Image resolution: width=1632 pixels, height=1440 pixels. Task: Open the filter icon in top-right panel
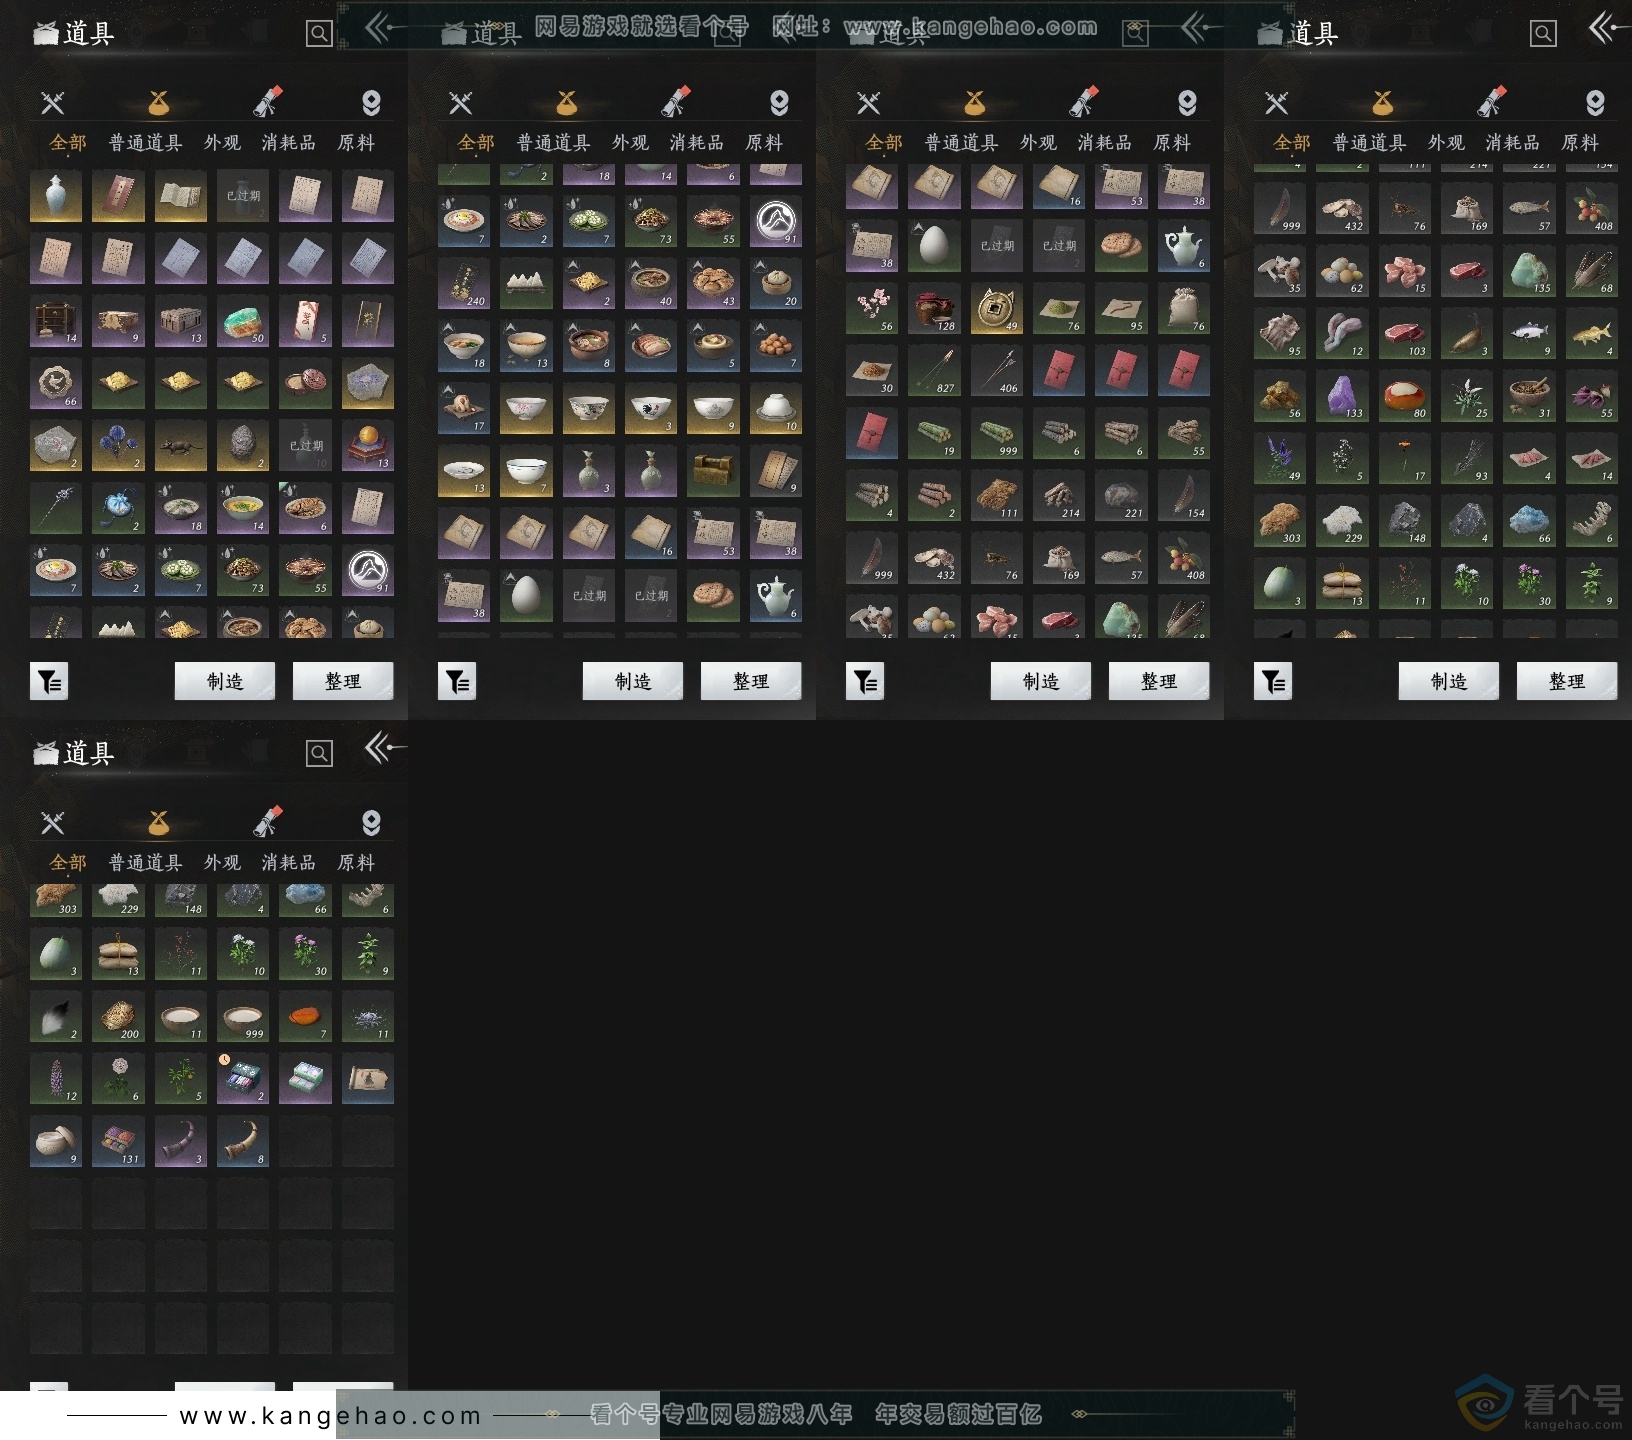coord(1273,682)
